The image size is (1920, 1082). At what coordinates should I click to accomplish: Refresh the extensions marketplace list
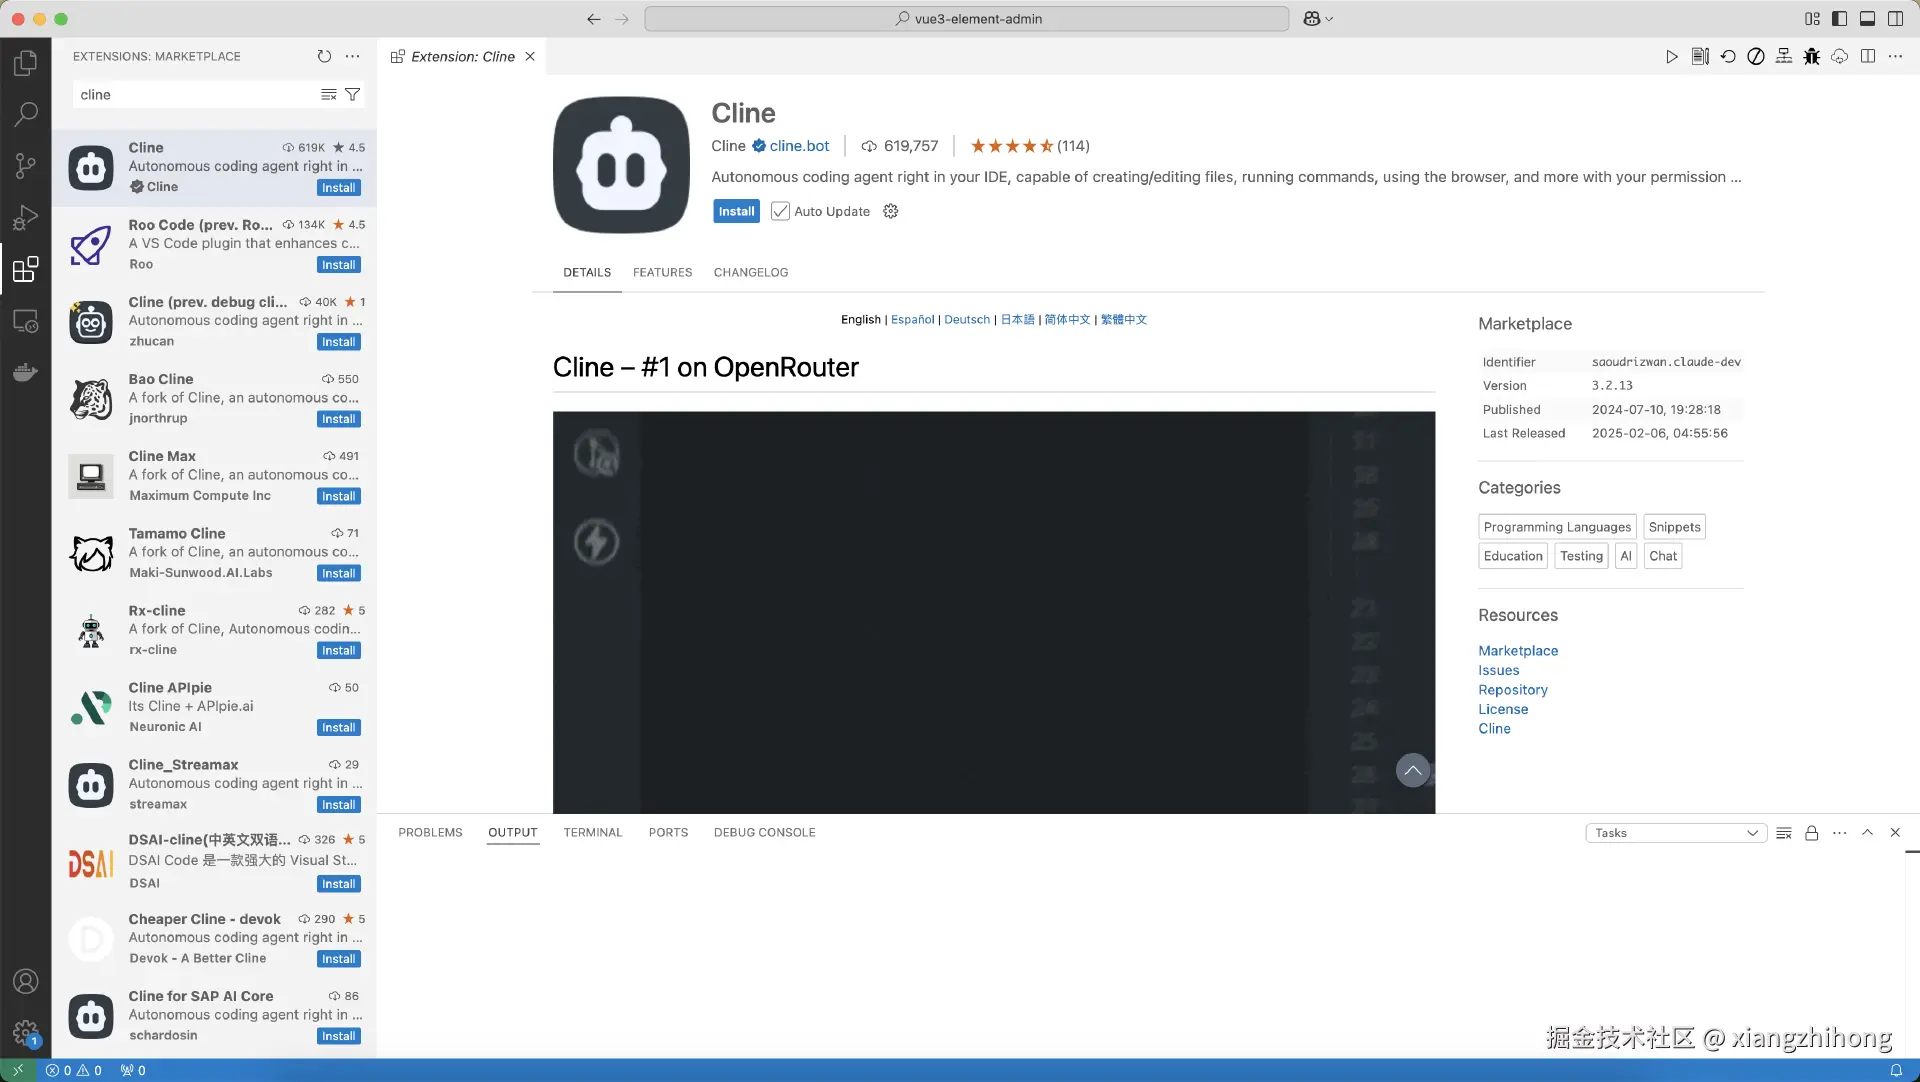pyautogui.click(x=324, y=57)
